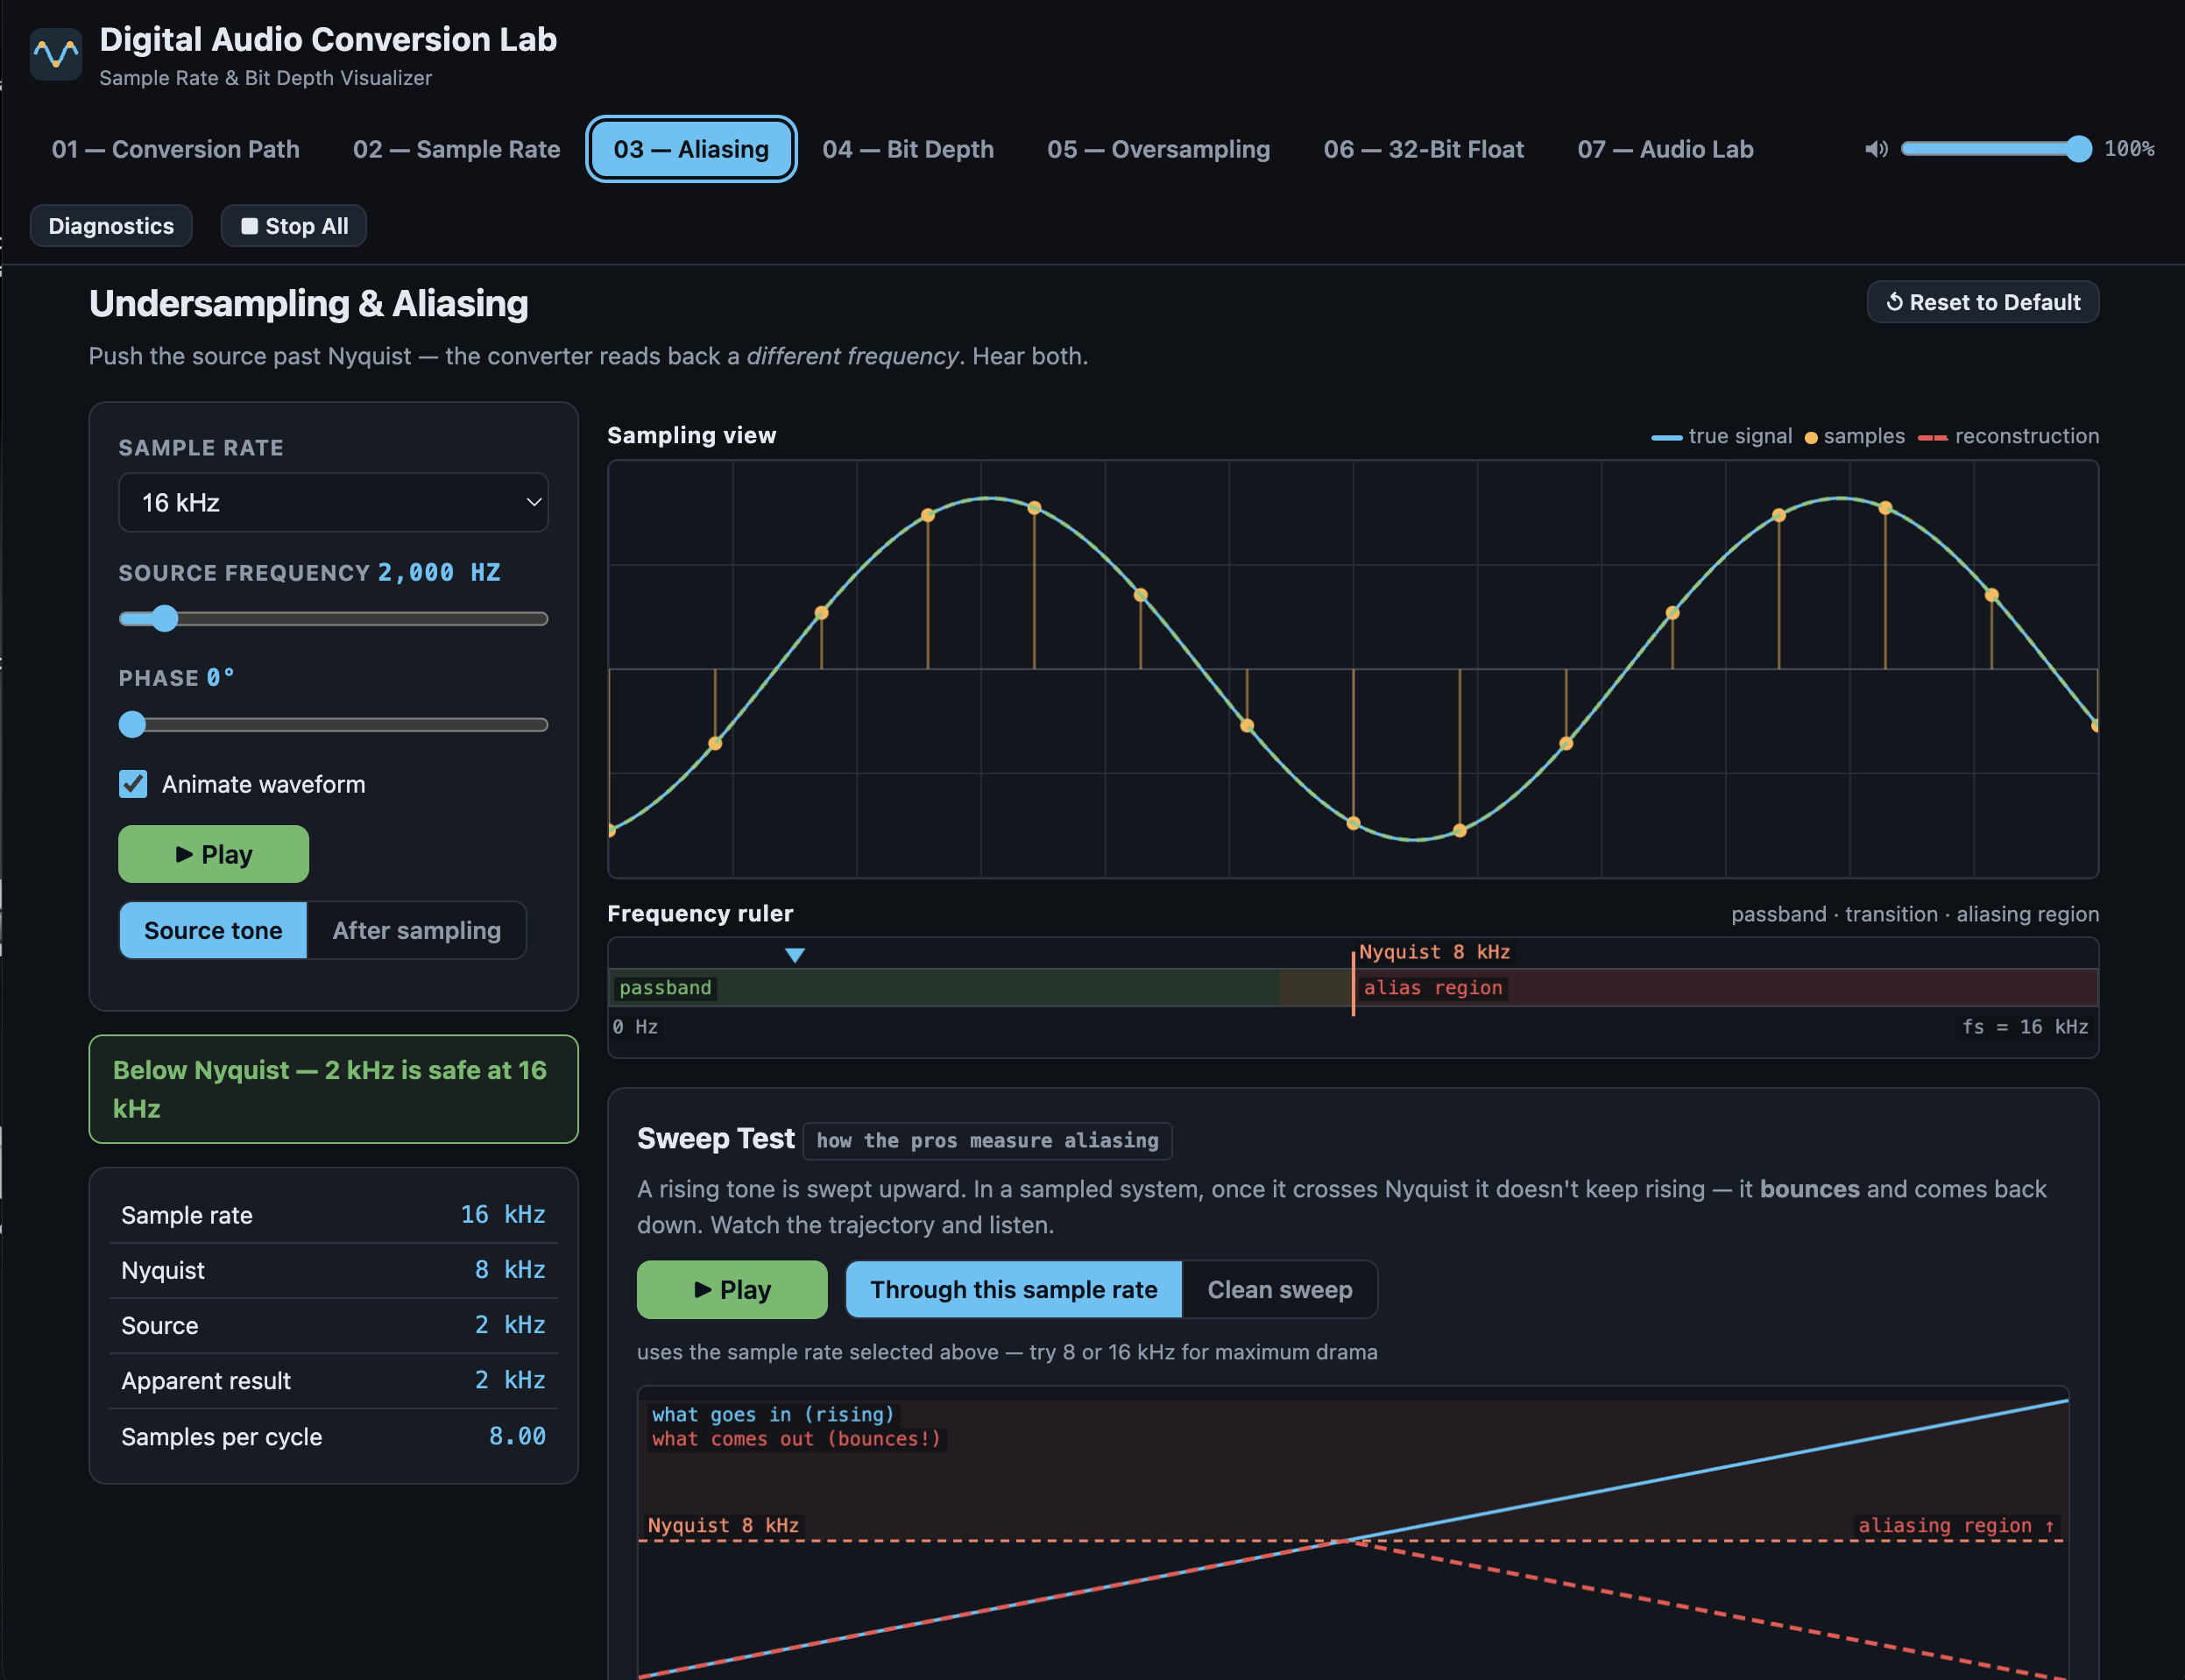The width and height of the screenshot is (2185, 1680).
Task: Switch to After sampling mode
Action: click(x=416, y=930)
